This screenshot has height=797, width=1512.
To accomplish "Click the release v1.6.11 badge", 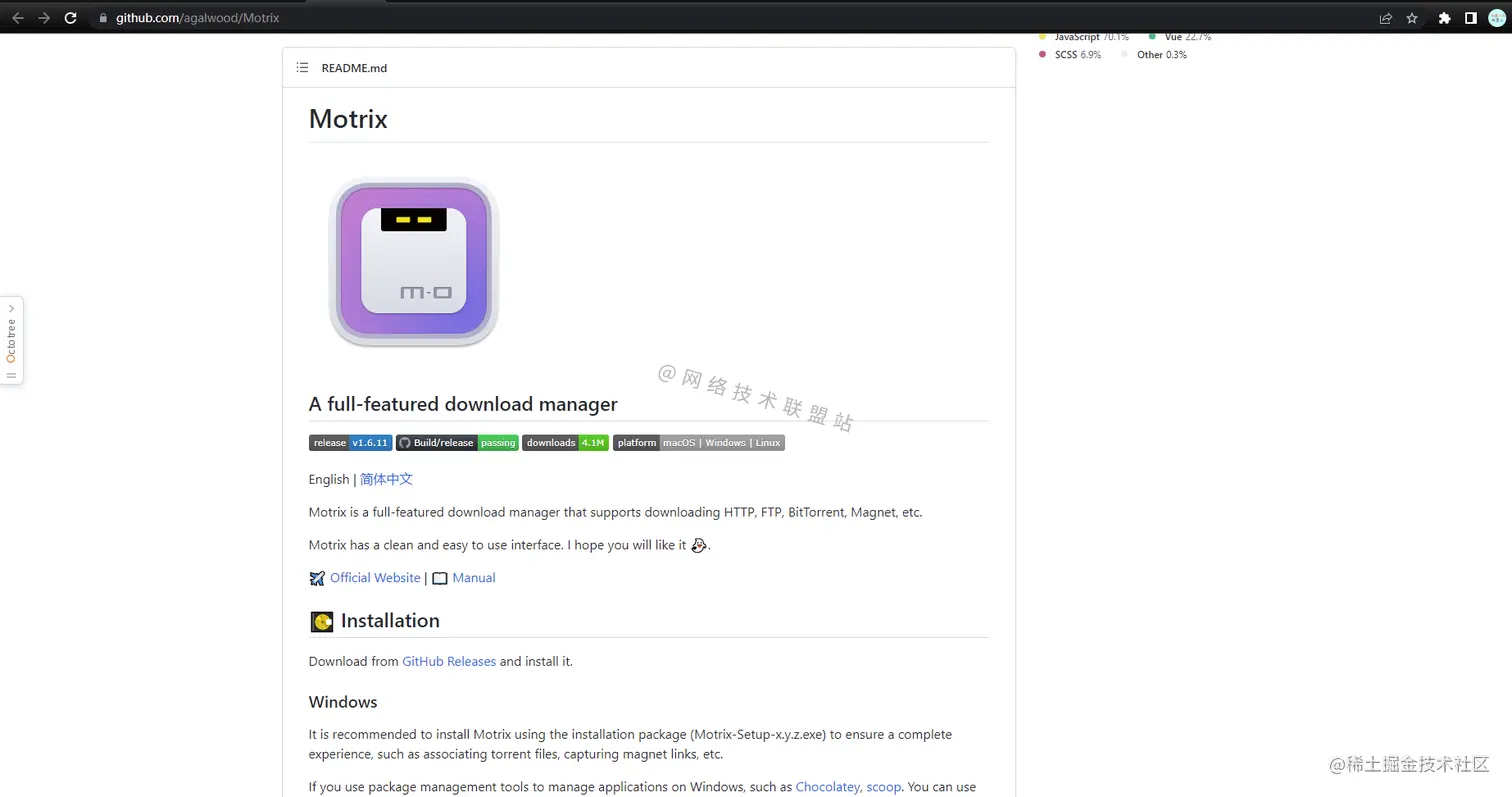I will (350, 443).
